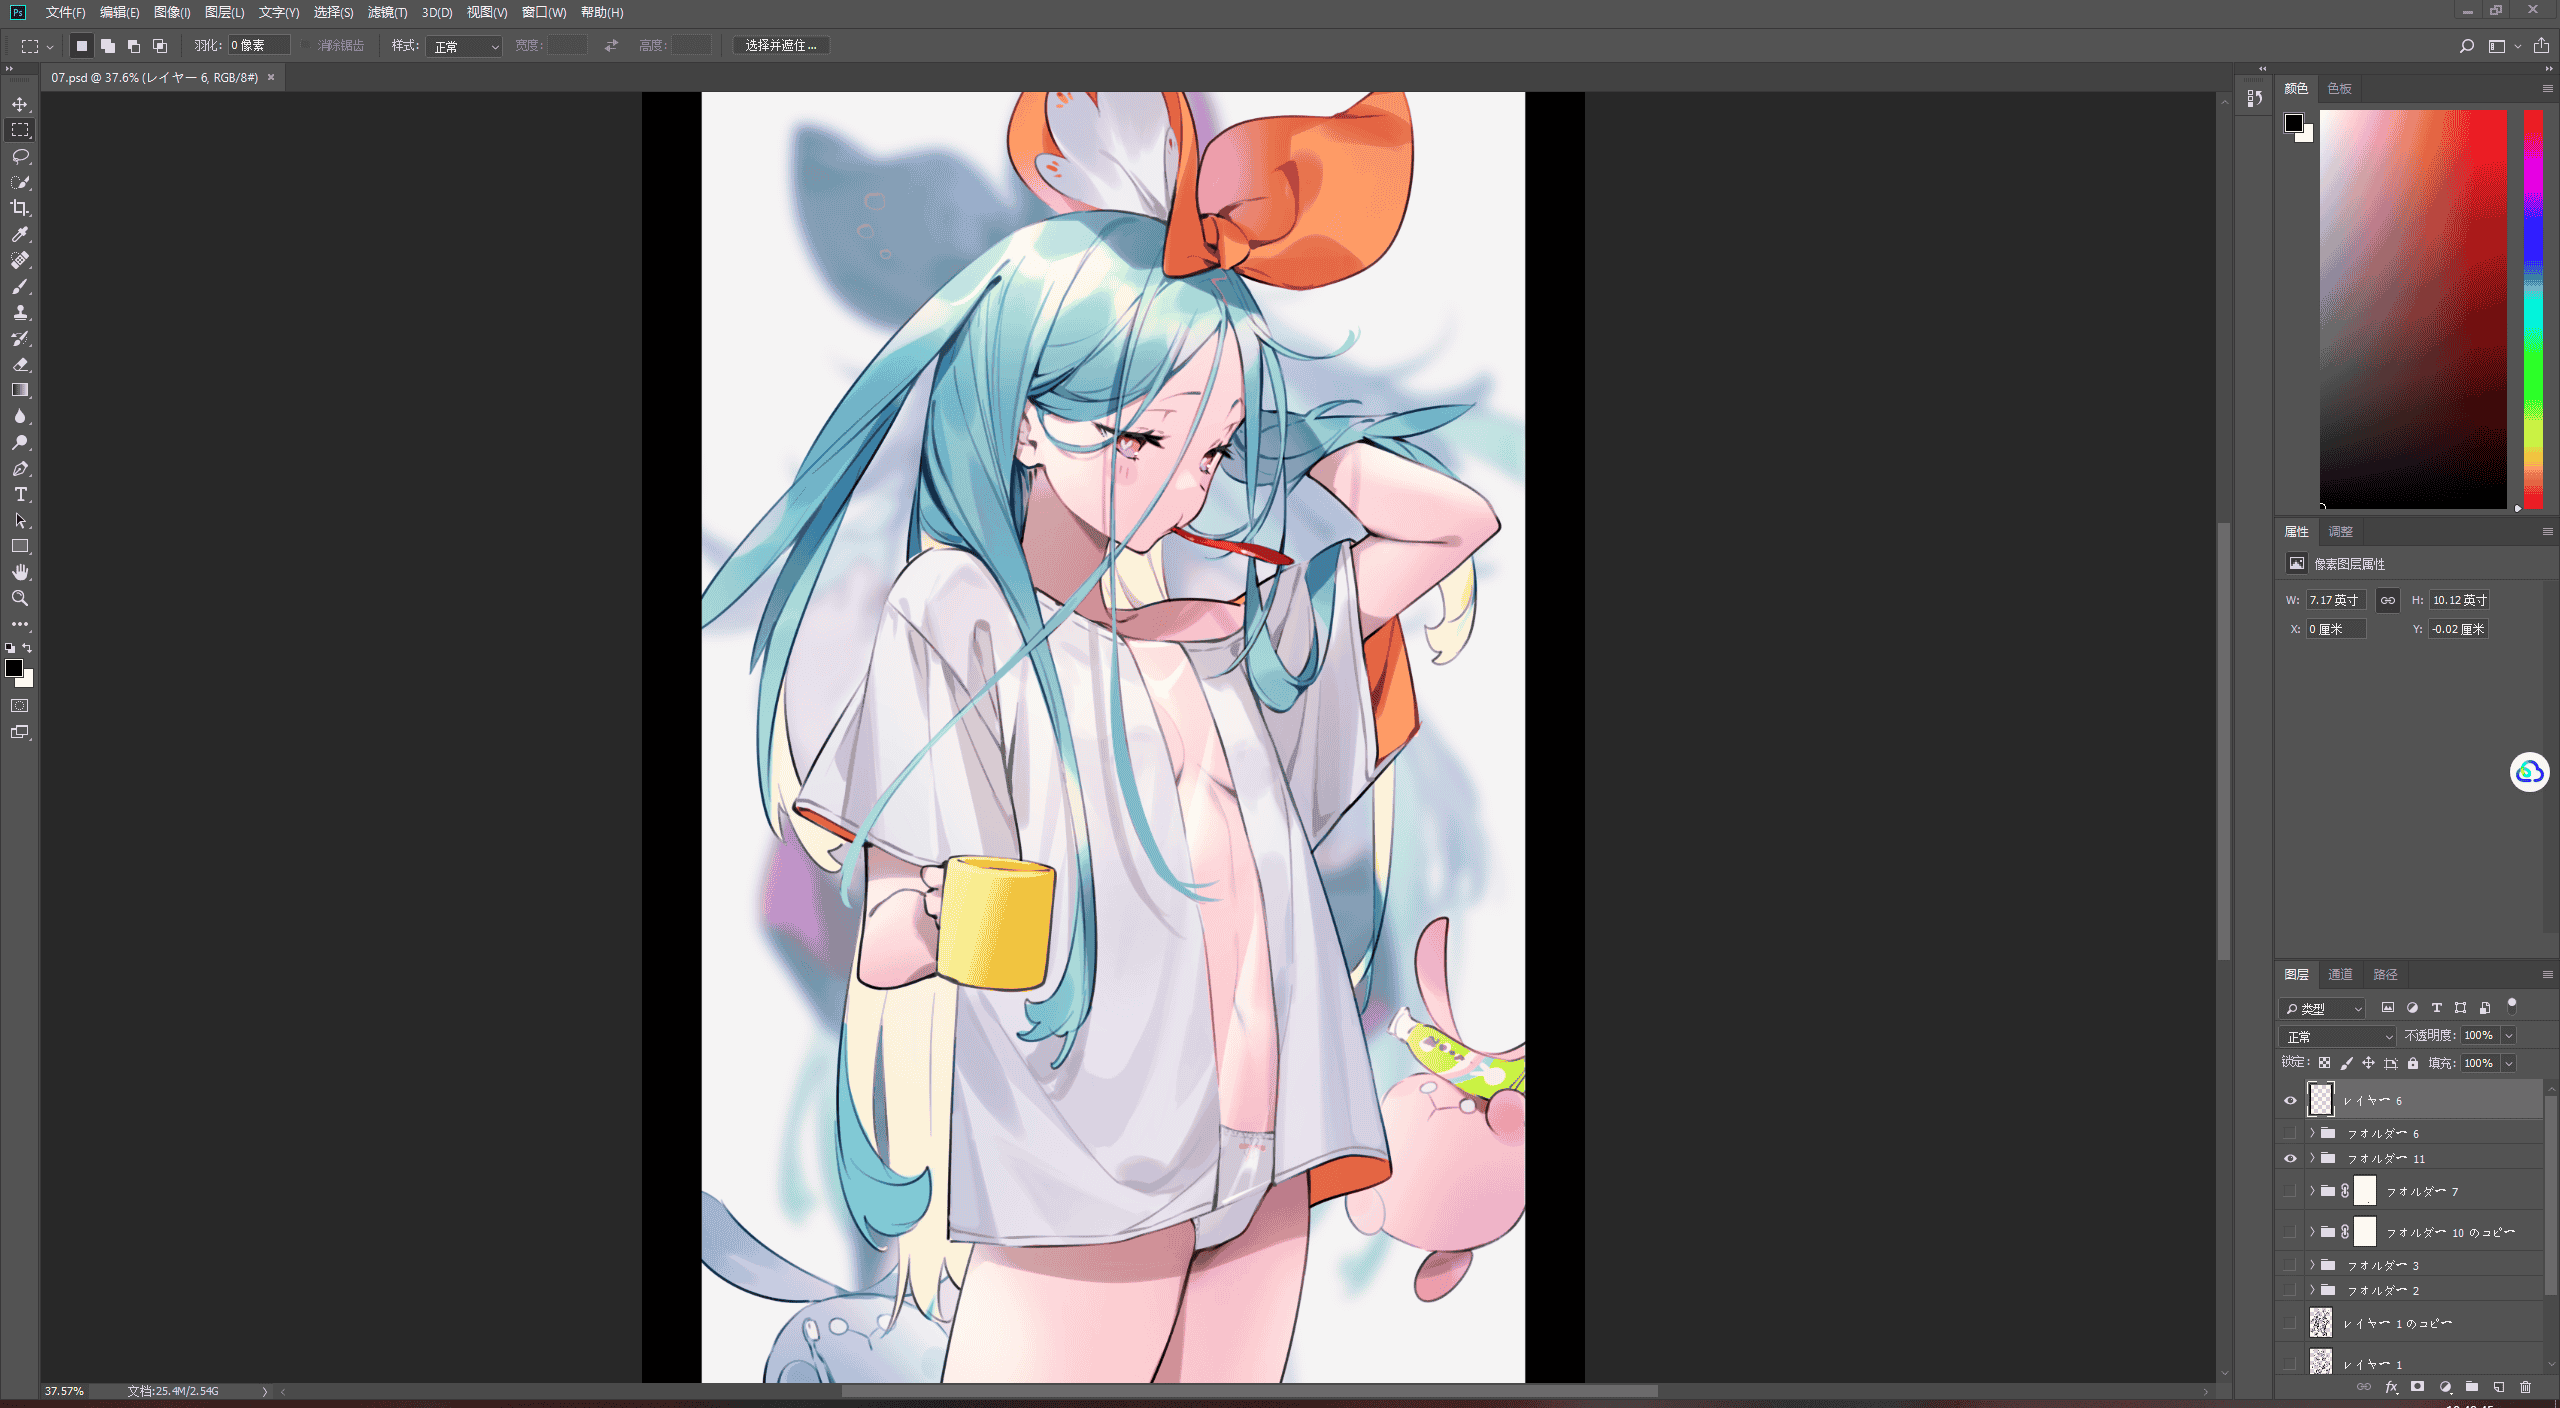This screenshot has height=1408, width=2560.
Task: Select the Clone Stamp tool
Action: [x=20, y=313]
